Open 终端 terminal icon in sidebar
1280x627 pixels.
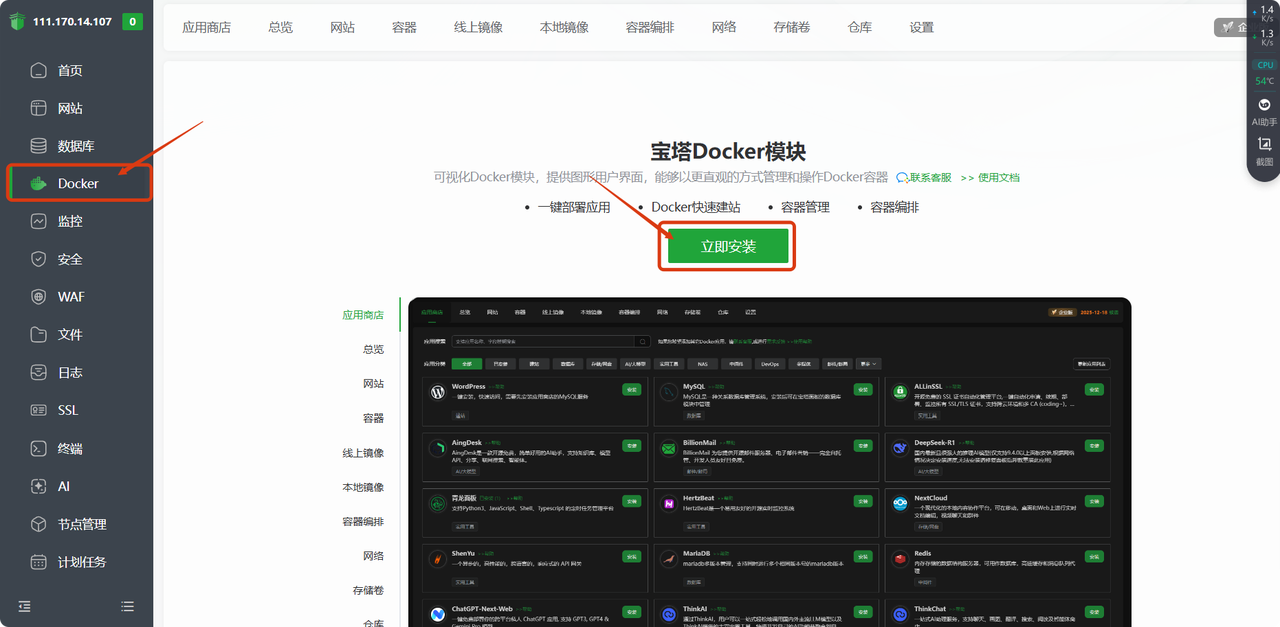click(x=38, y=448)
